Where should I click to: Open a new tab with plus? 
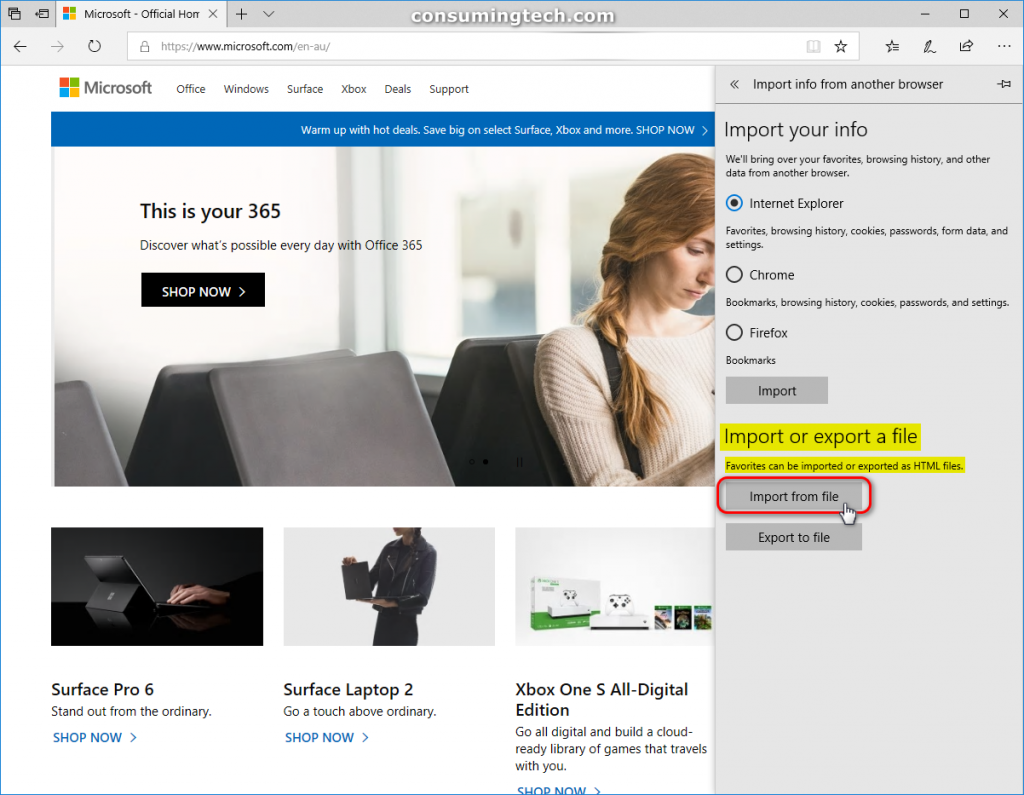click(x=242, y=14)
